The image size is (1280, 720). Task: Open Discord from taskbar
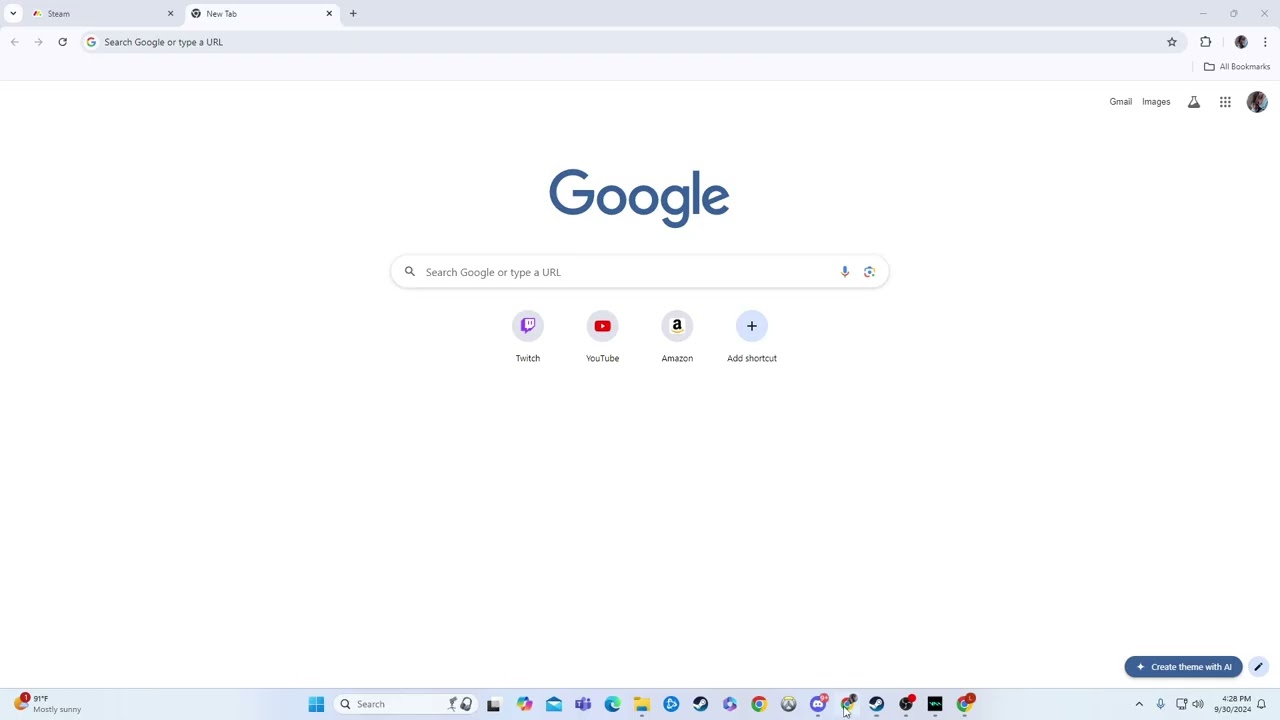click(x=818, y=704)
